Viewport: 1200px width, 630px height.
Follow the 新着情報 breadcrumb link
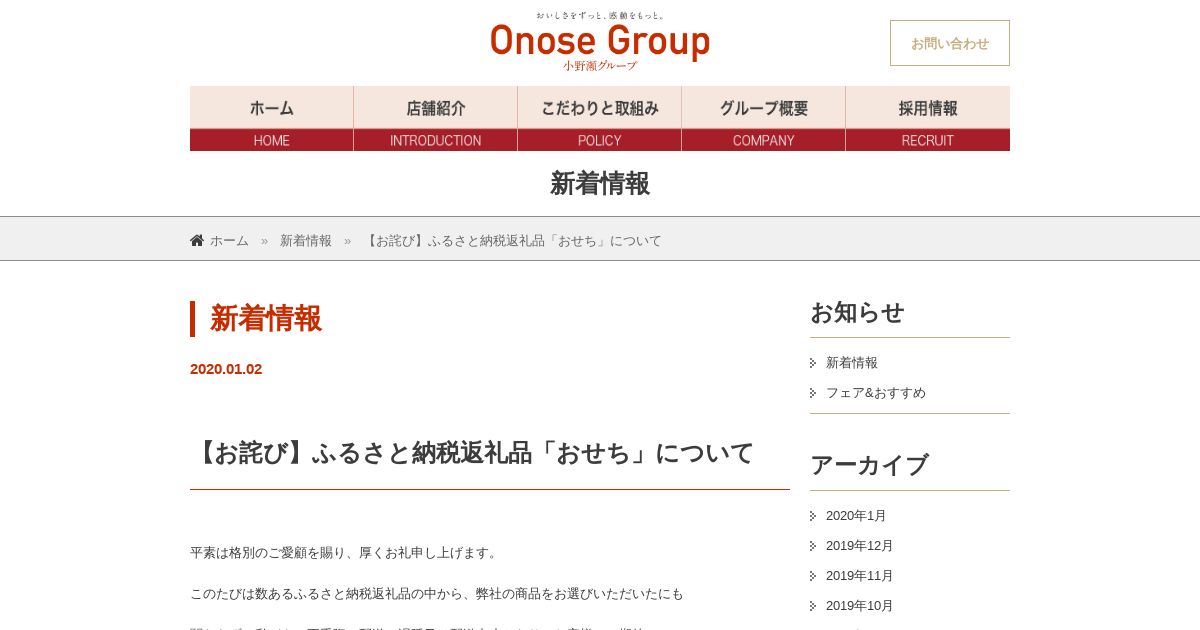[306, 241]
